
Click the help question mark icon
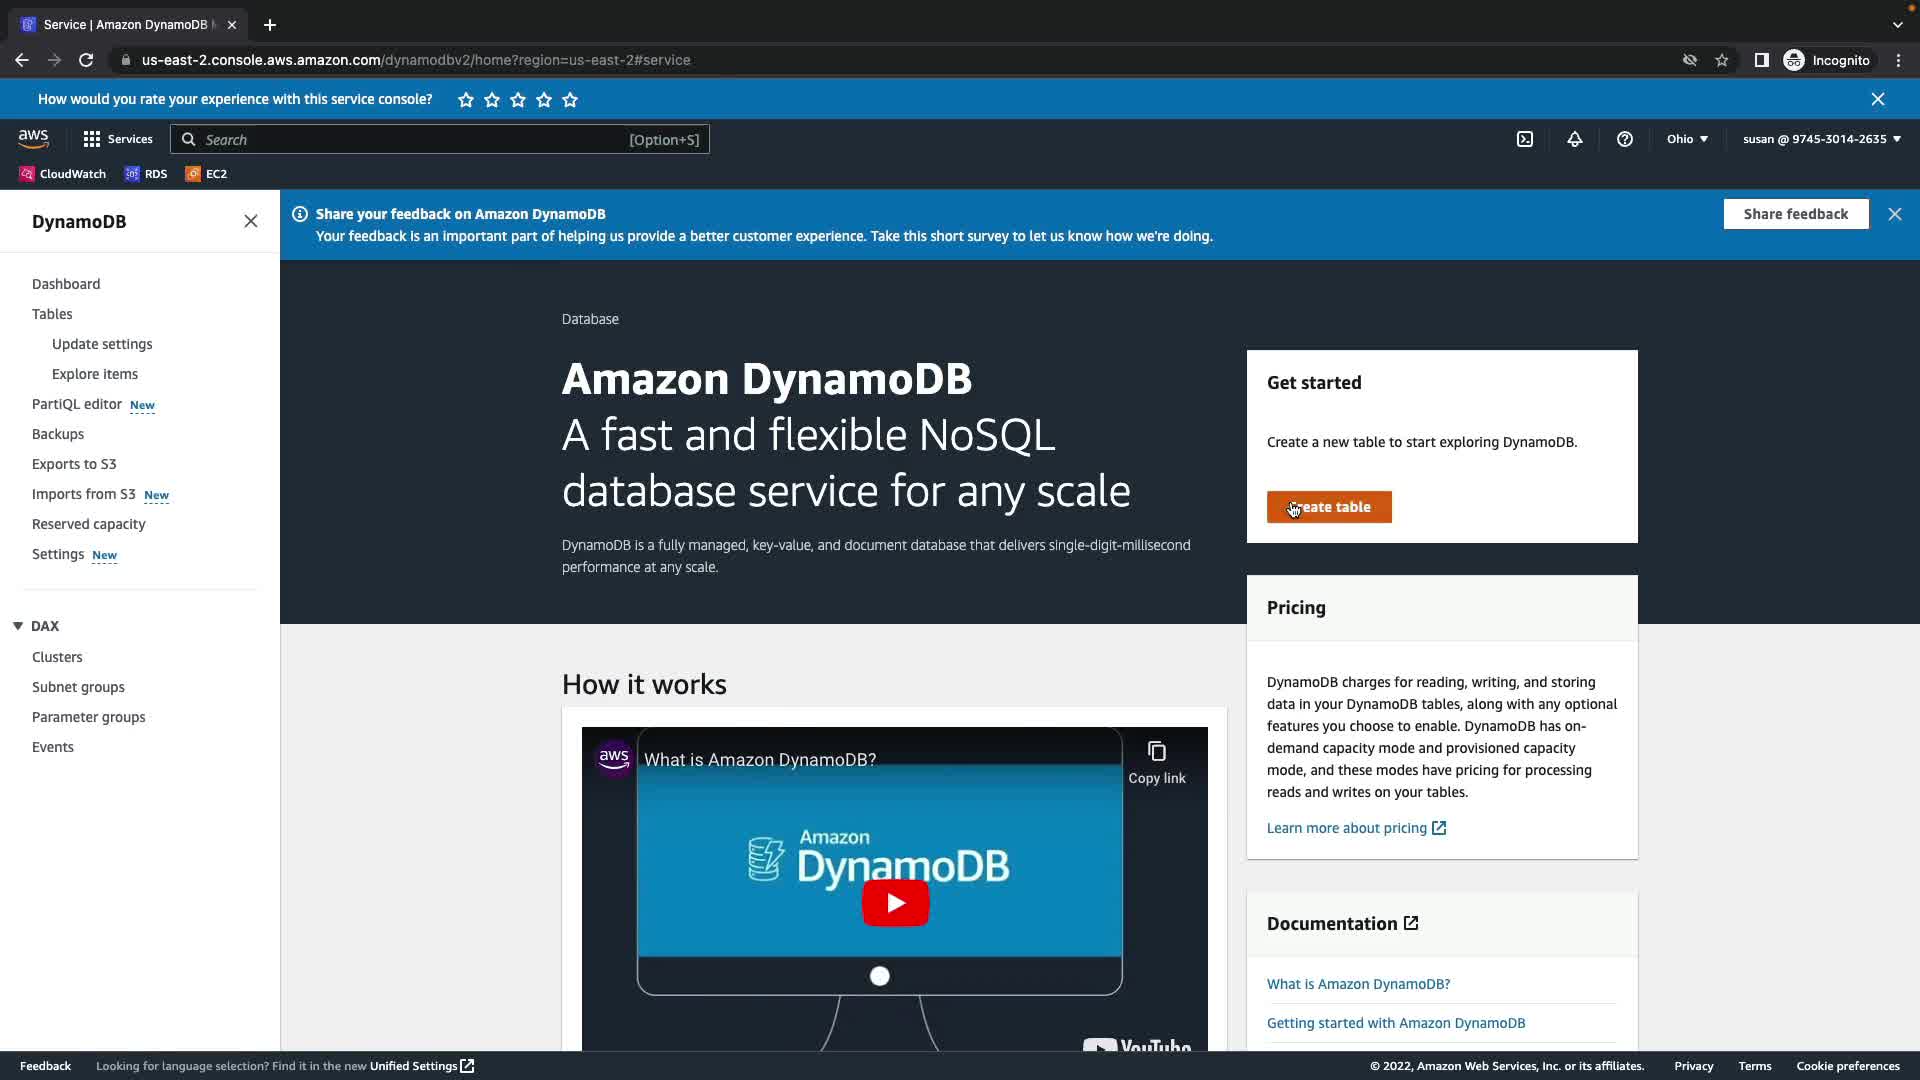click(1624, 139)
